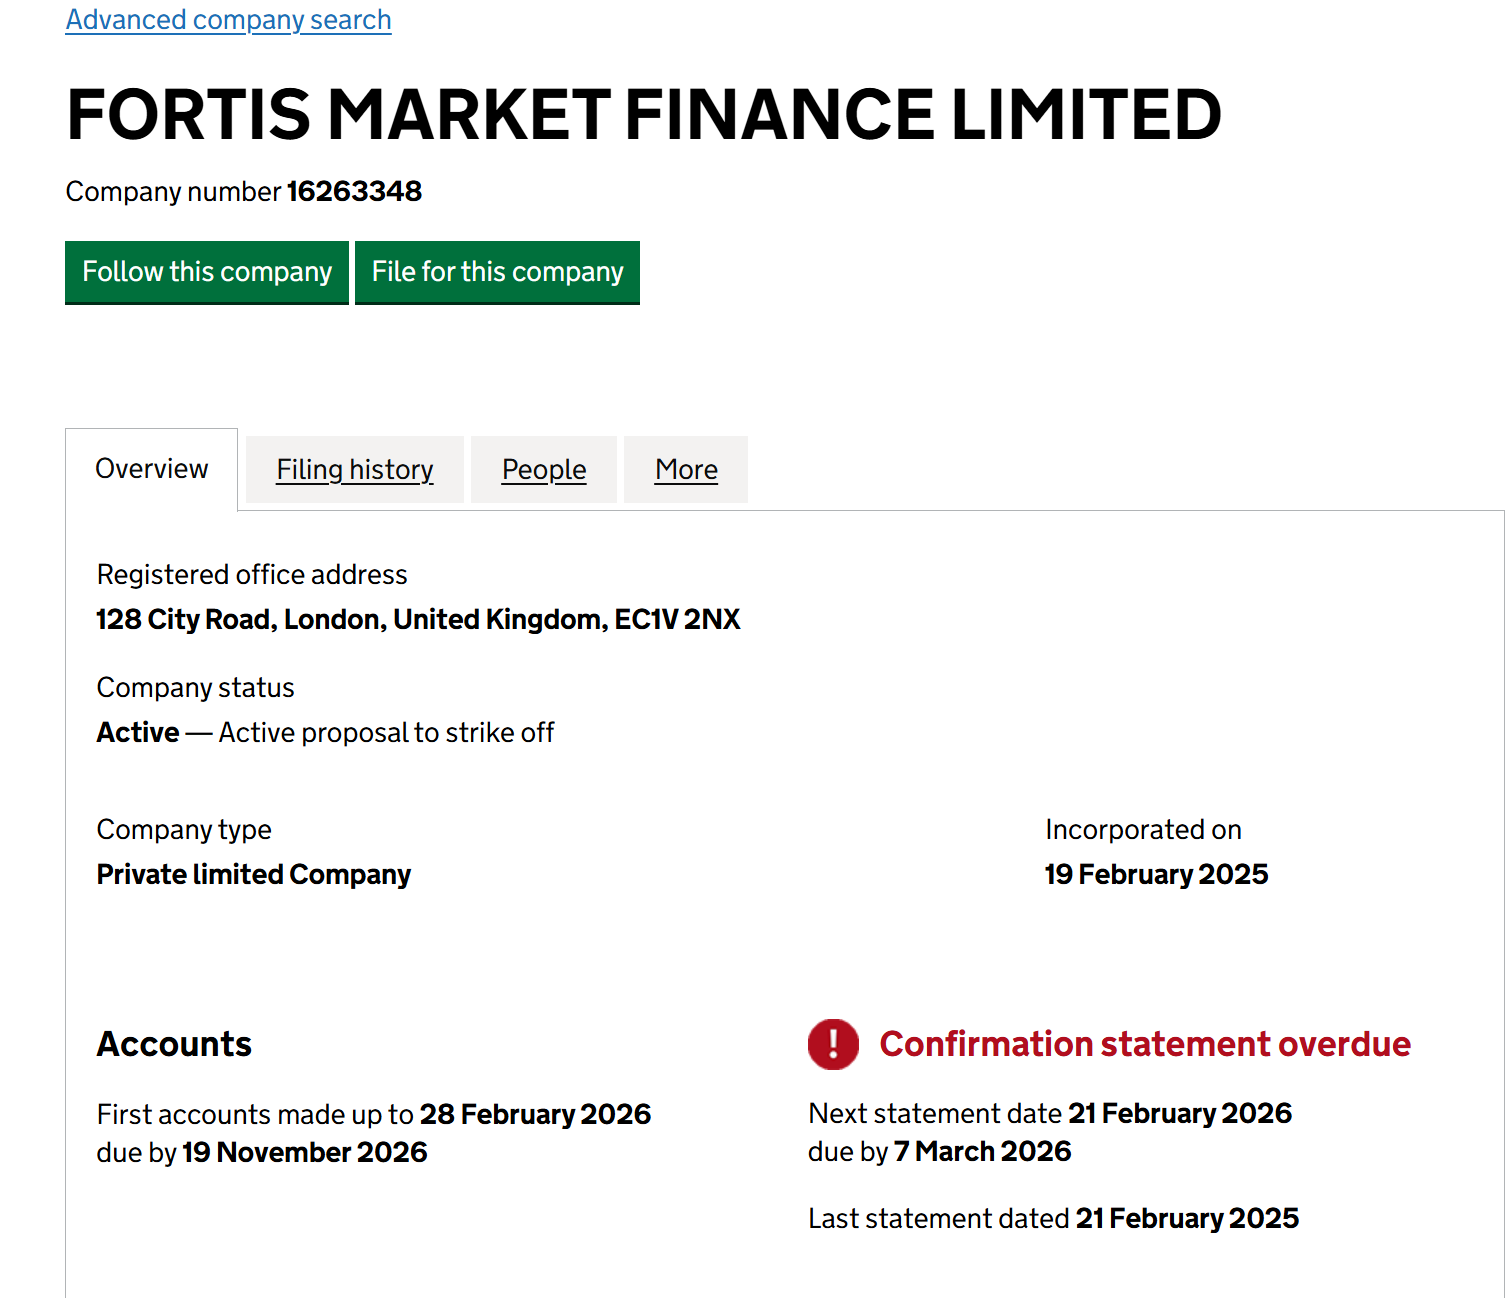Click the Company type label

tap(184, 830)
